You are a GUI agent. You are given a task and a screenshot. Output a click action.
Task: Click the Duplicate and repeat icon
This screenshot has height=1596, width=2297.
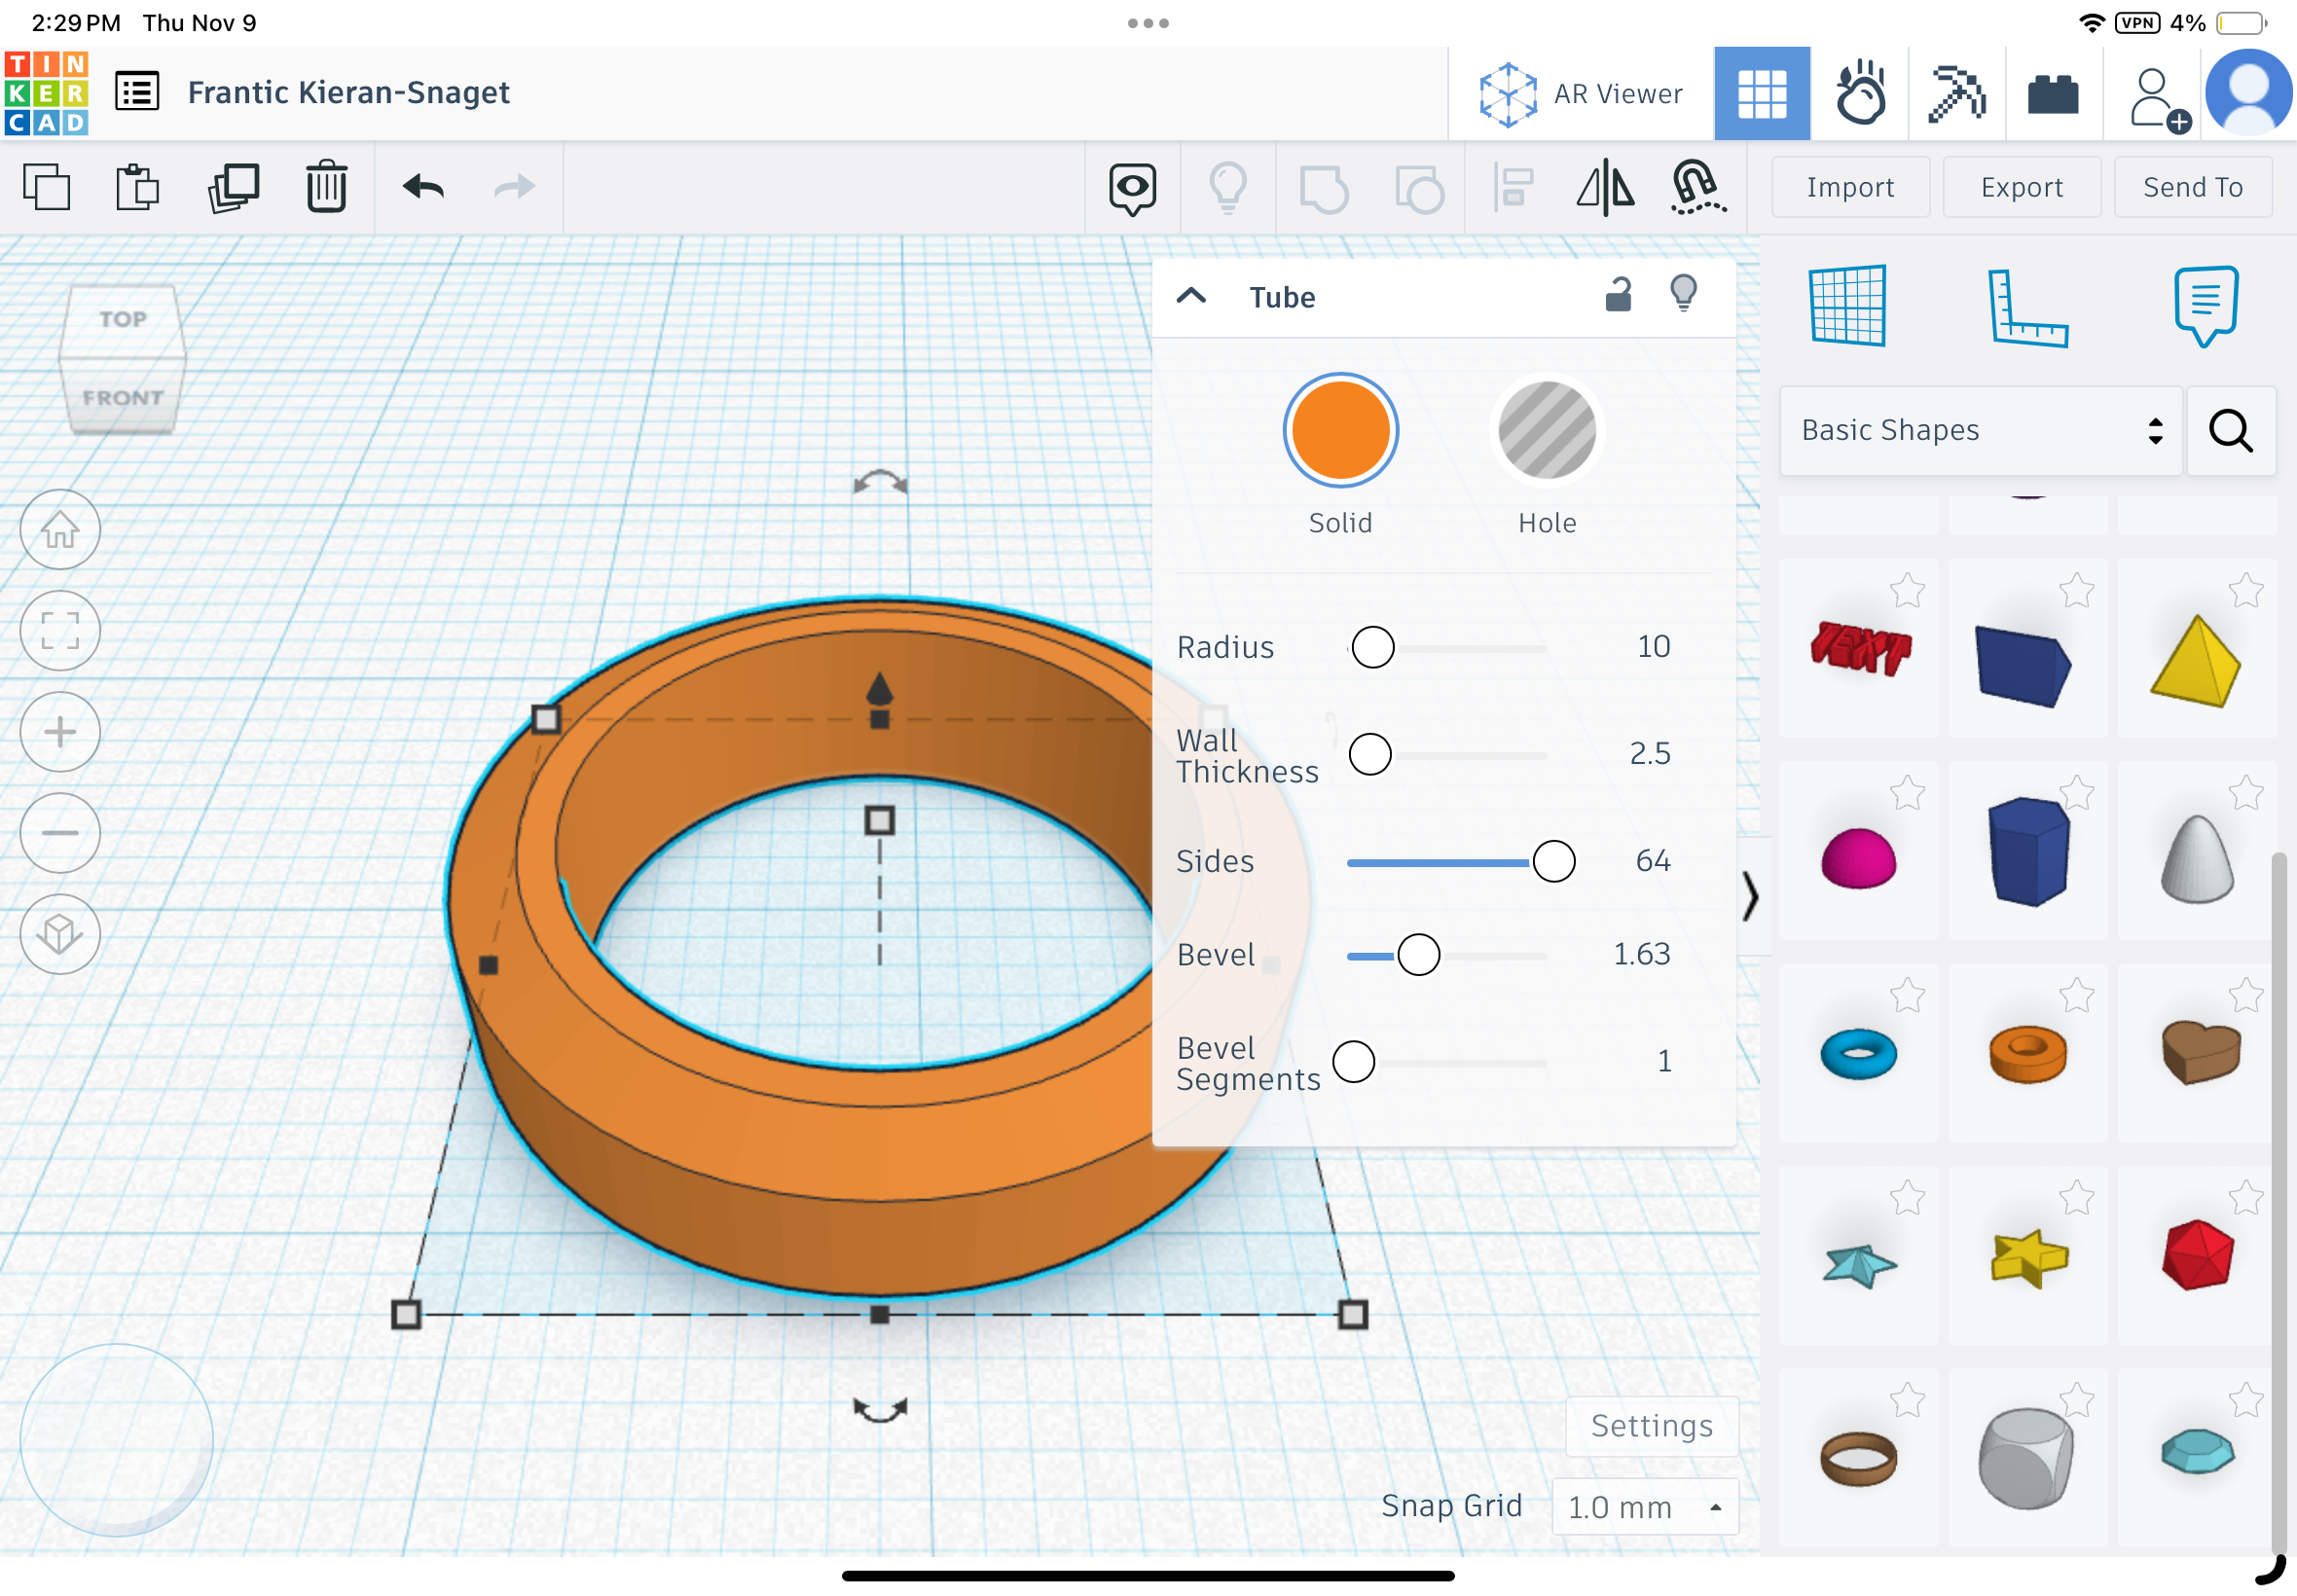(x=233, y=187)
